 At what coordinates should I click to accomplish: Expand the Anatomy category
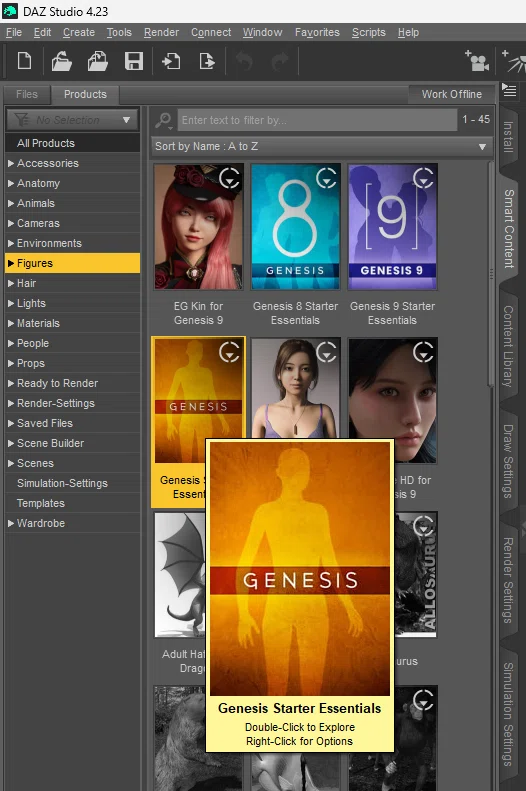[11, 183]
